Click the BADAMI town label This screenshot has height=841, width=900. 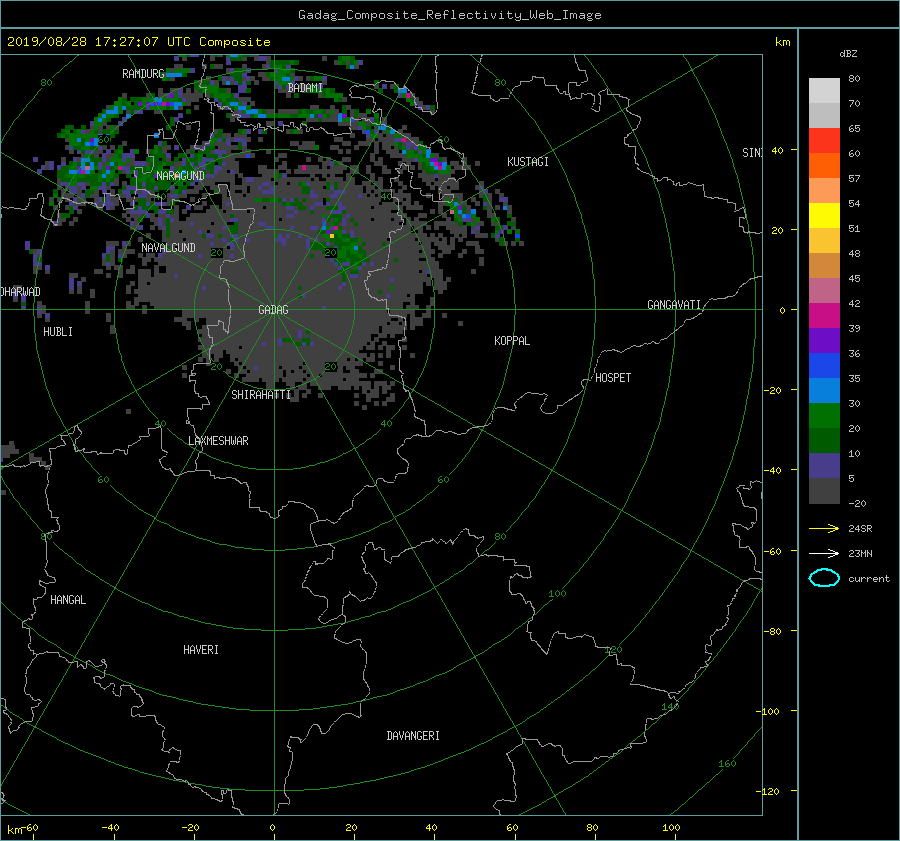[305, 88]
